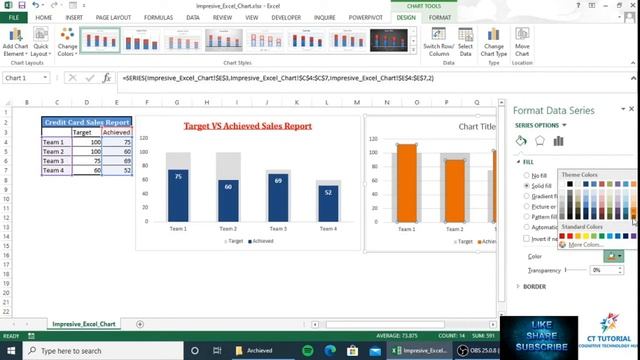The image size is (640, 360).
Task: Click the Excel Help question mark icon
Action: click(x=578, y=5)
